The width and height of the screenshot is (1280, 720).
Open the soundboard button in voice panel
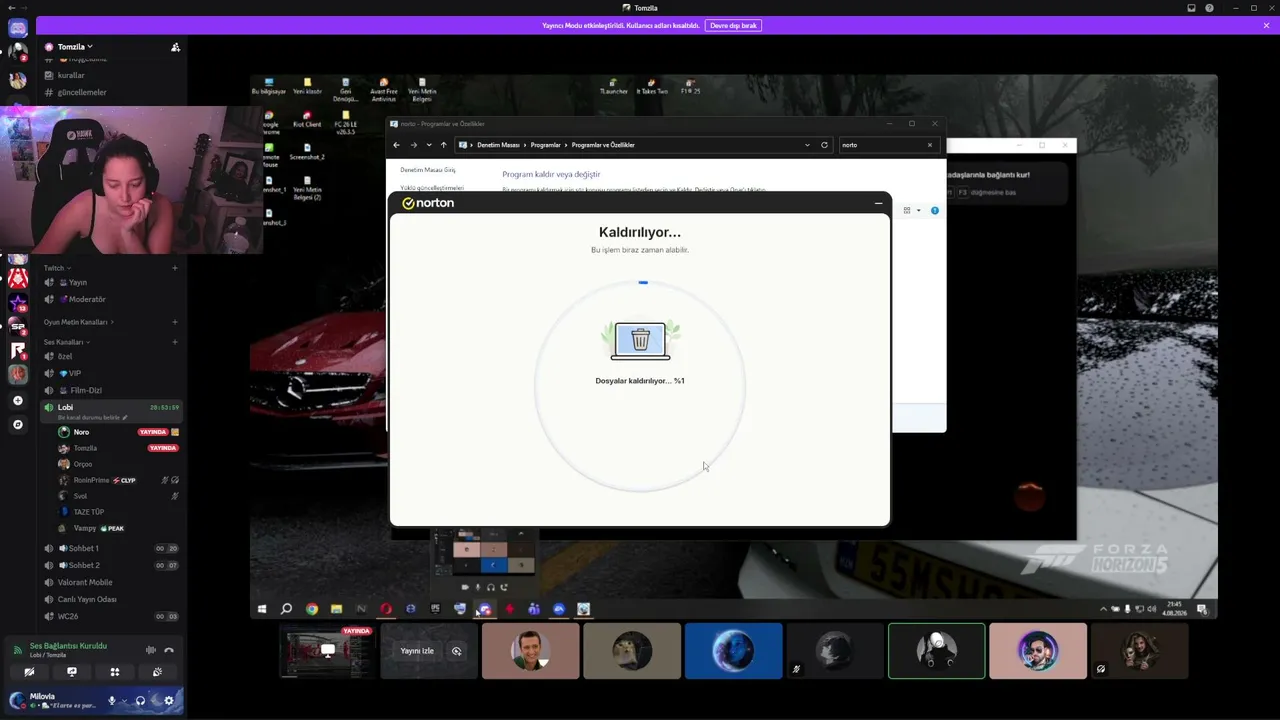point(158,672)
